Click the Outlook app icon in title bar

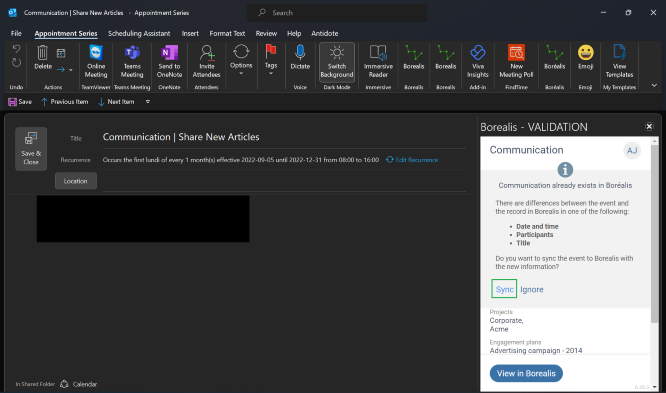(x=12, y=13)
